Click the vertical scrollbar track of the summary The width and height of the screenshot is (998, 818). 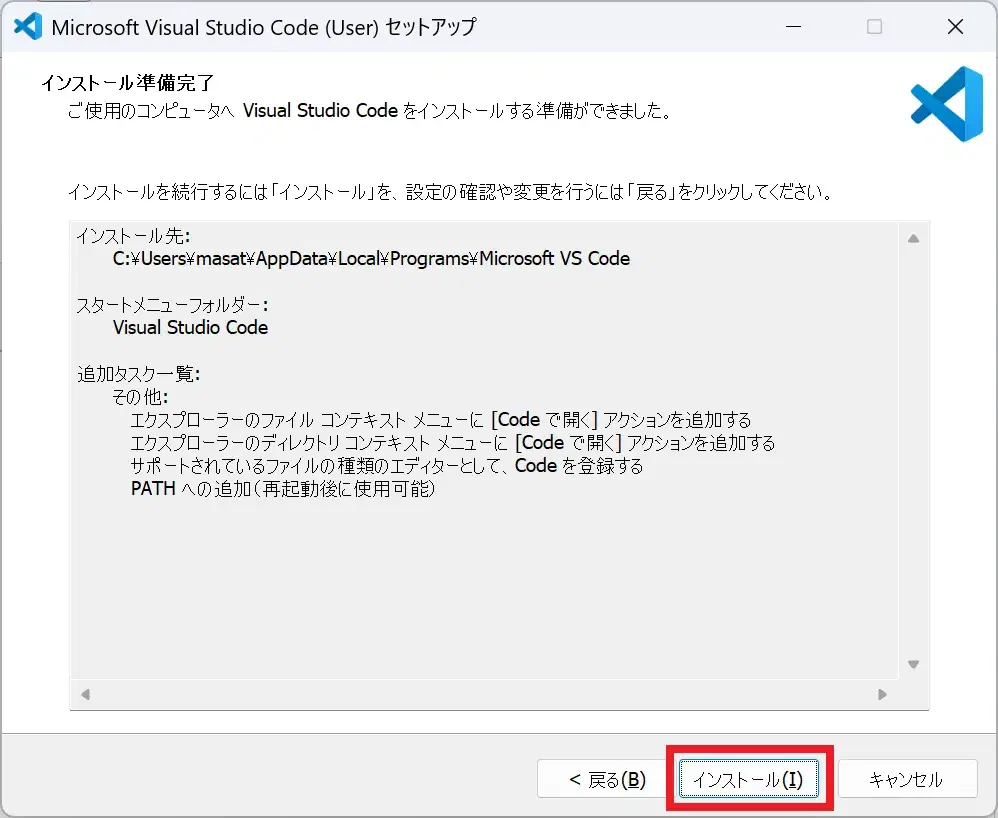click(913, 450)
